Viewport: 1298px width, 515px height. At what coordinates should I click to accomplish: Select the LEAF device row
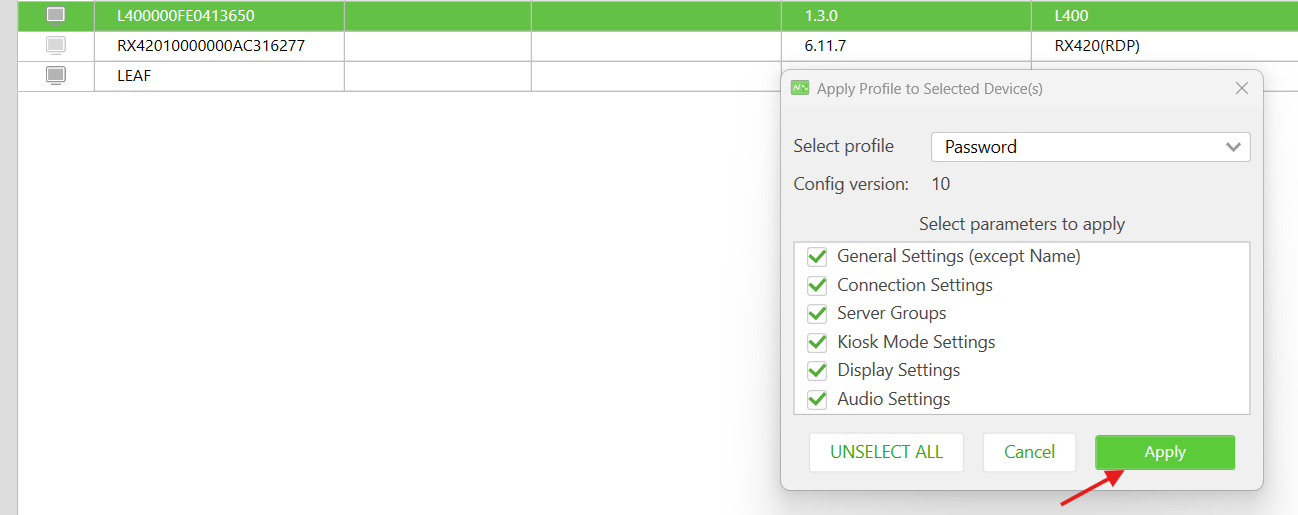pyautogui.click(x=399, y=76)
